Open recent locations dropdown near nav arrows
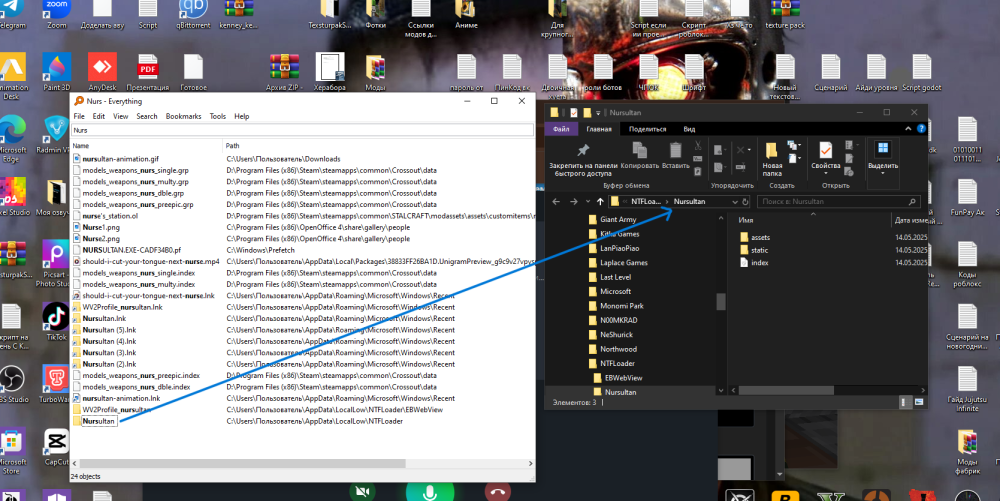The image size is (1000, 501). [x=588, y=201]
